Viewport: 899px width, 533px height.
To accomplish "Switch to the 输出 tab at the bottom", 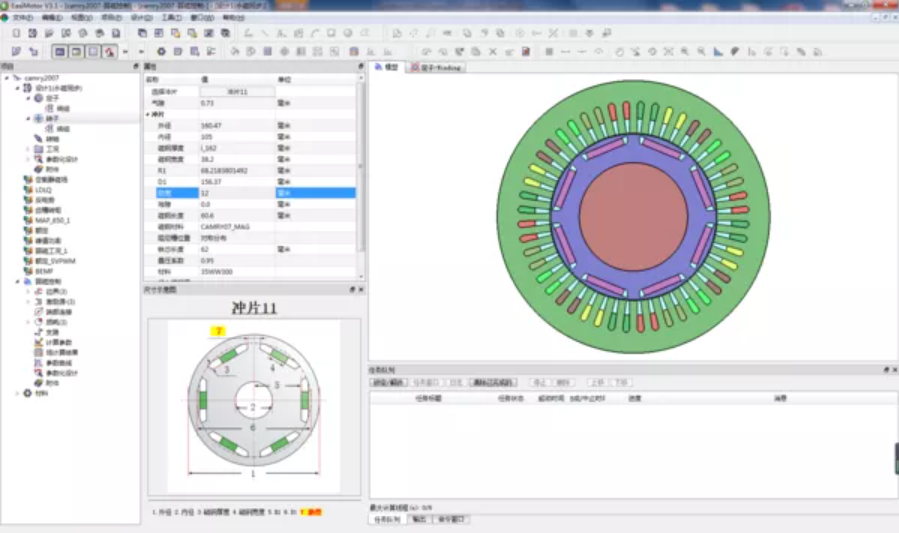I will tap(419, 519).
